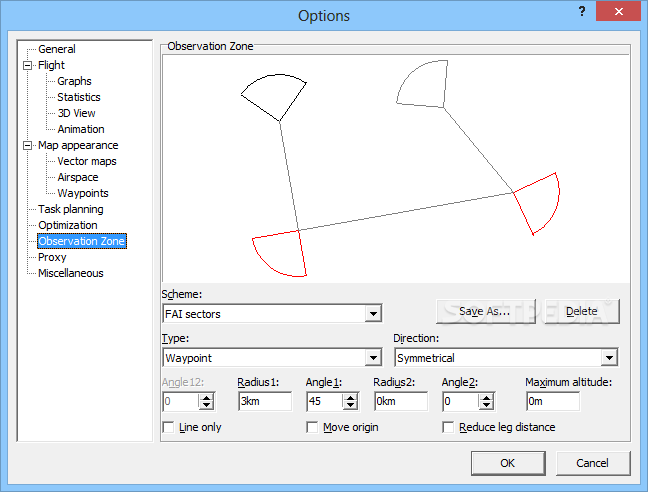Increase Angle2 with the up spinner
Screen dimensions: 648x492
tap(486, 397)
